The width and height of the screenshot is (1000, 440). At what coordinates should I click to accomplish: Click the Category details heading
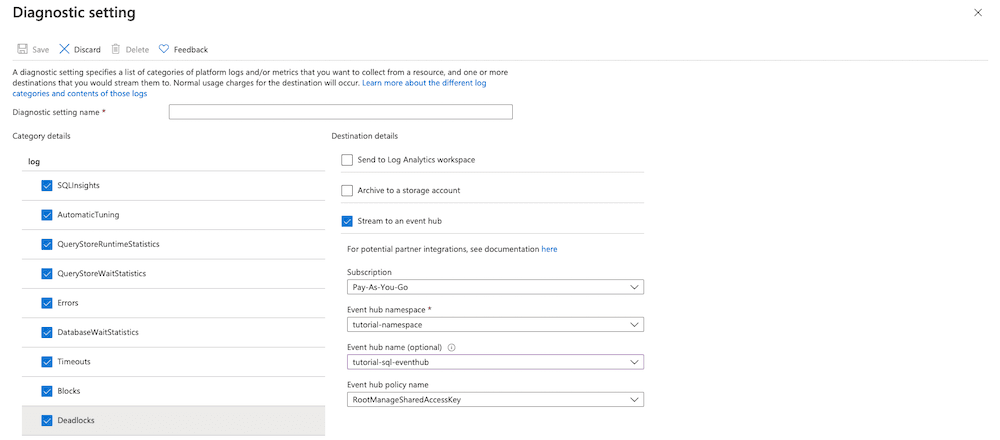[x=41, y=136]
